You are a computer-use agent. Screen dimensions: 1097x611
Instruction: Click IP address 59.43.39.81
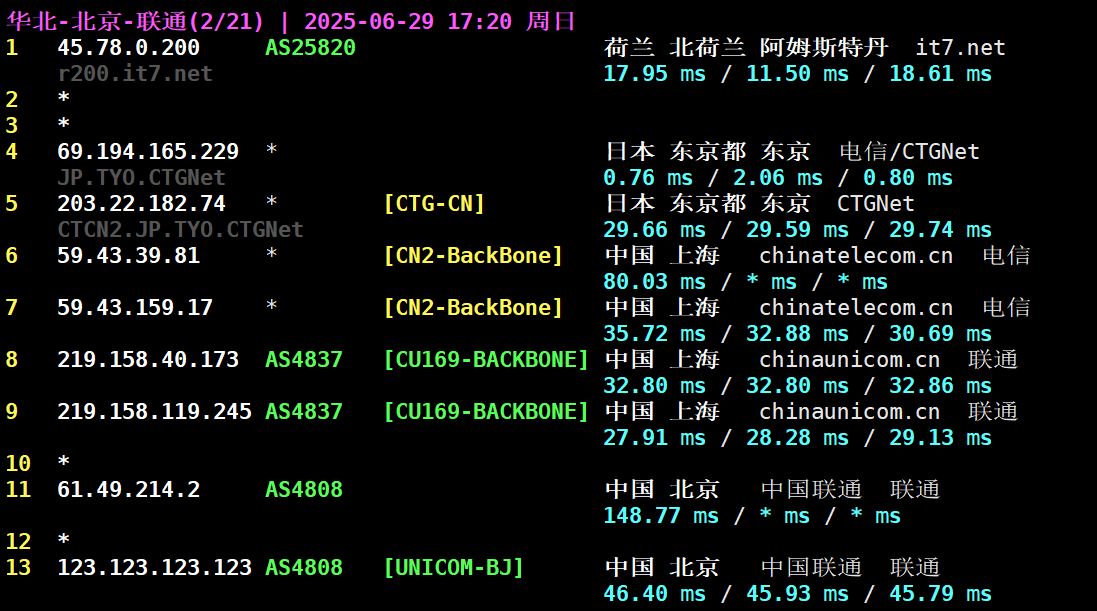(129, 255)
